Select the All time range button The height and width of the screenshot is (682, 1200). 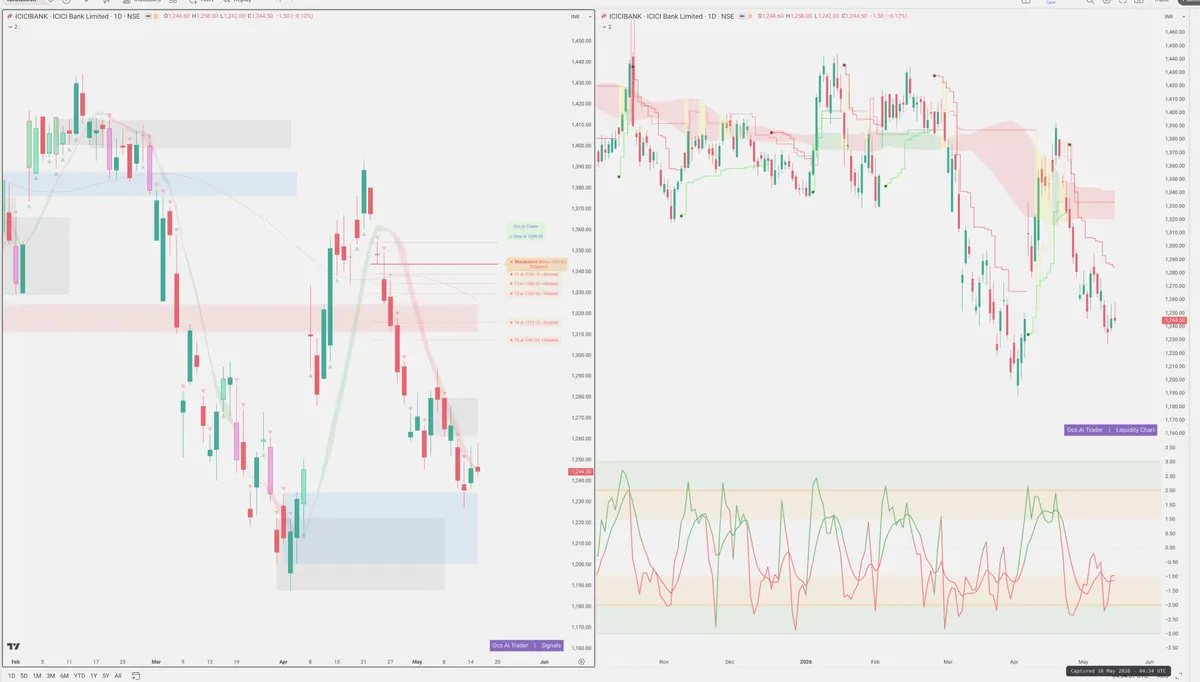(x=117, y=676)
